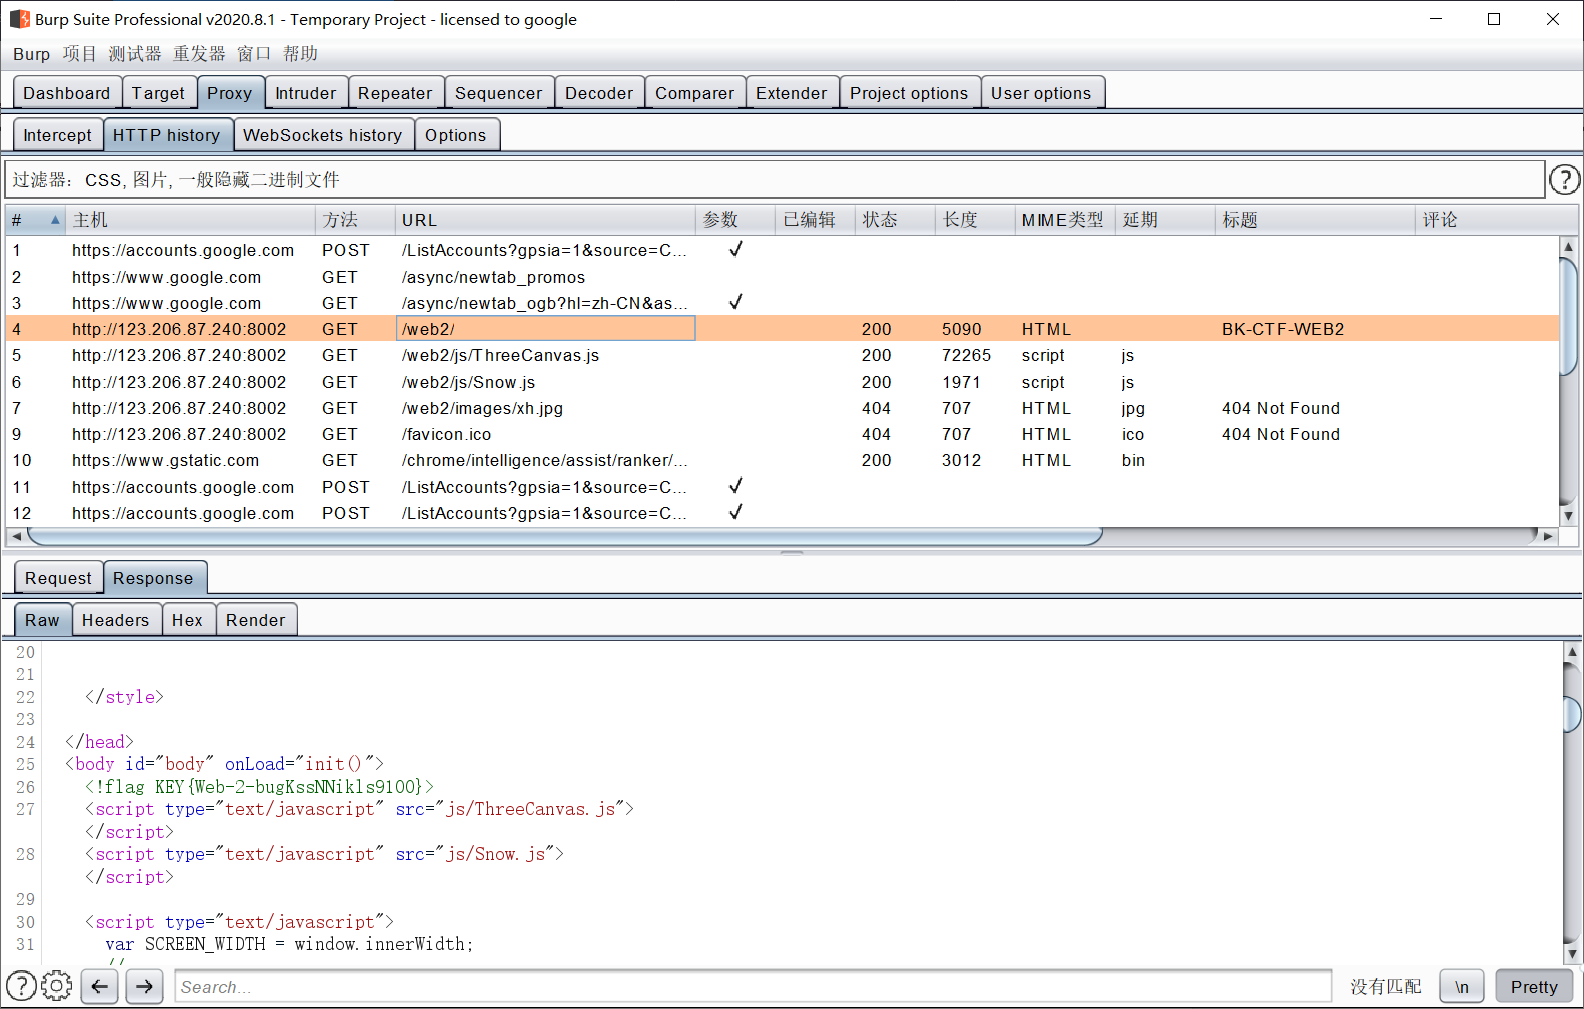Viewport: 1584px width, 1009px height.
Task: Show the Request tab
Action: (58, 578)
